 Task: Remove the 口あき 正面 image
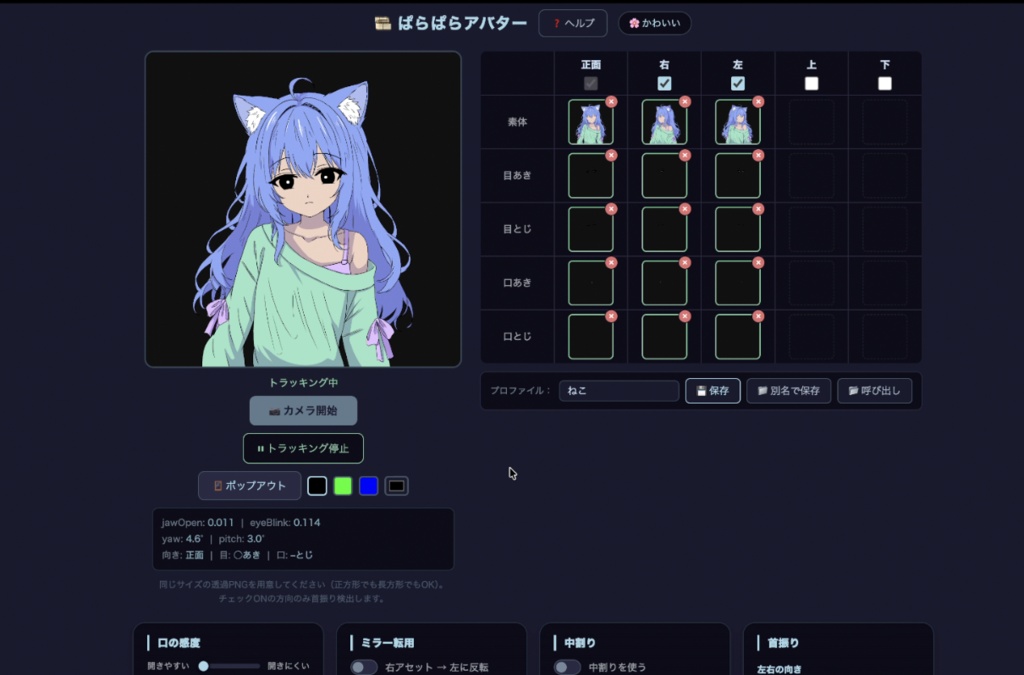pos(611,262)
